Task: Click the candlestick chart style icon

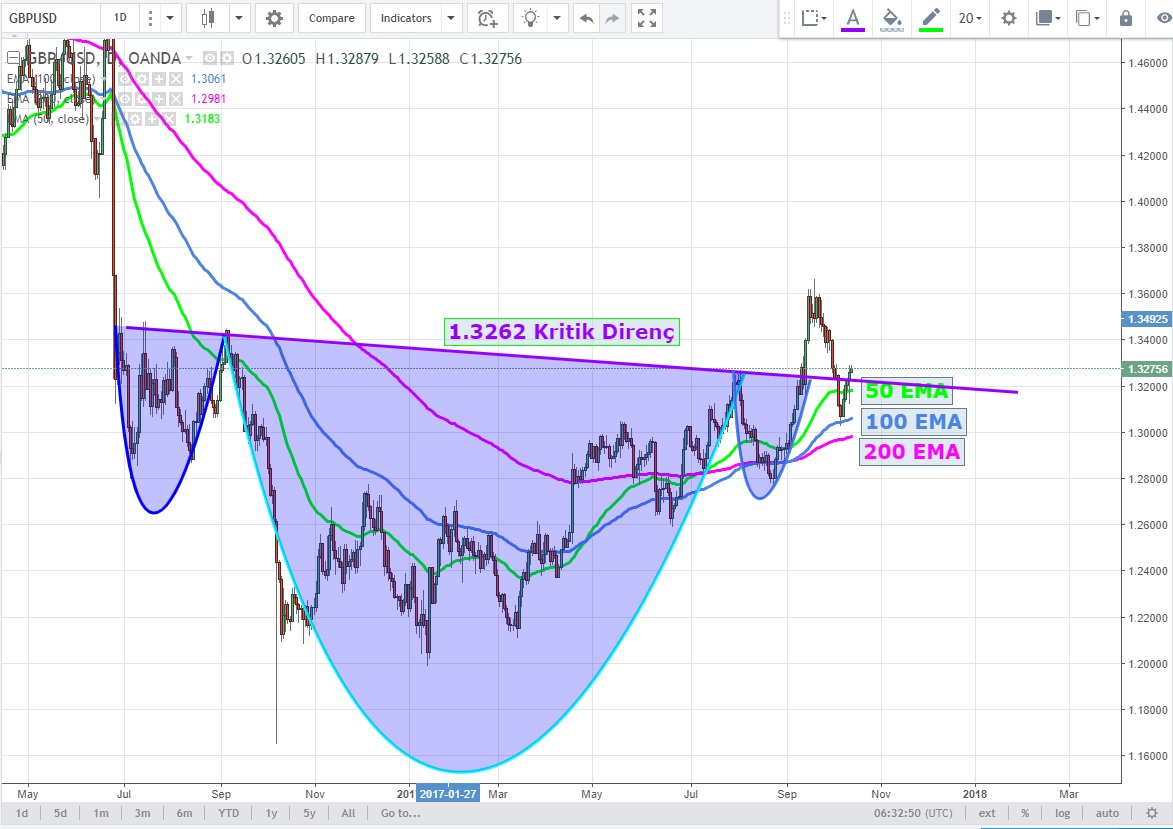Action: coord(208,18)
